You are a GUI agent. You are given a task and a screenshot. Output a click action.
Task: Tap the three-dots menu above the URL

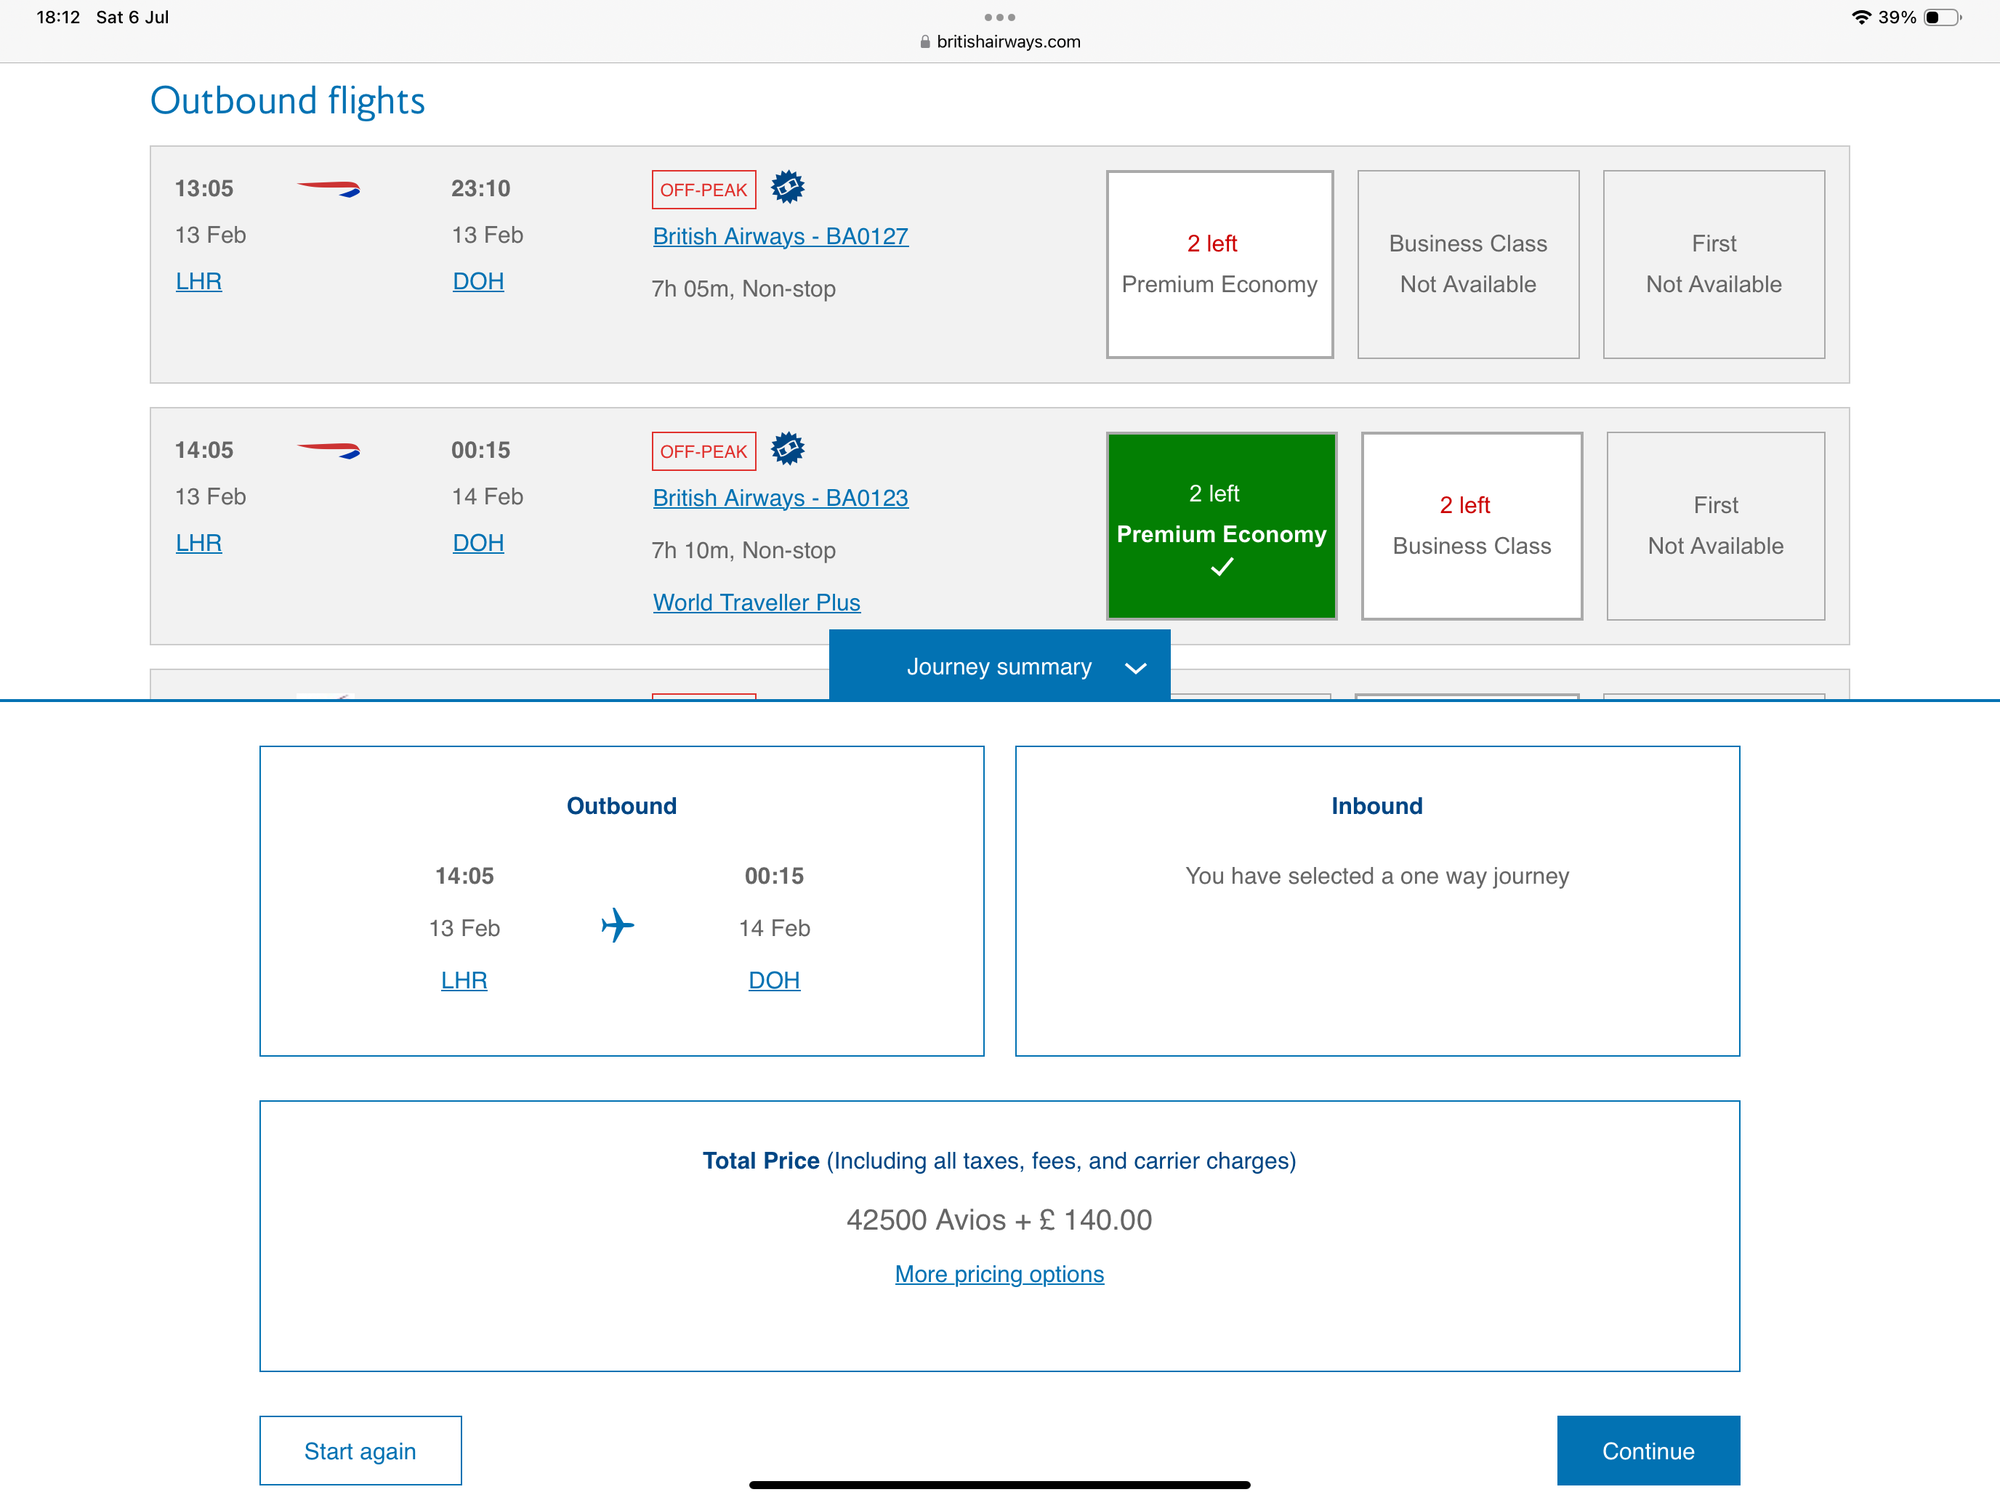[1000, 17]
